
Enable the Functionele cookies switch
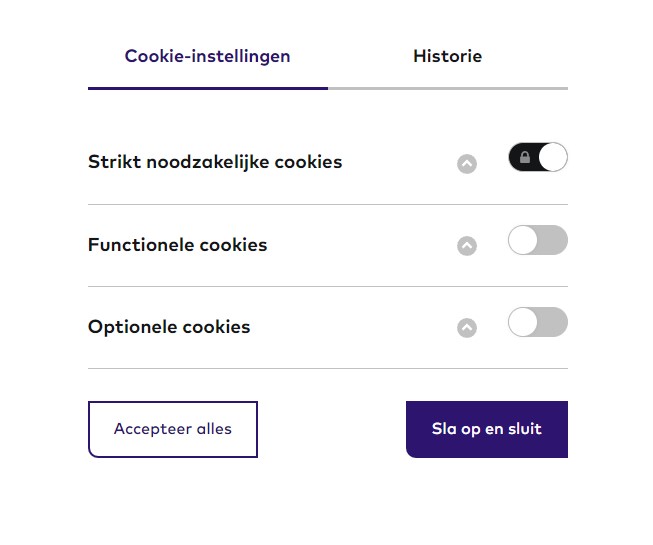tap(538, 240)
